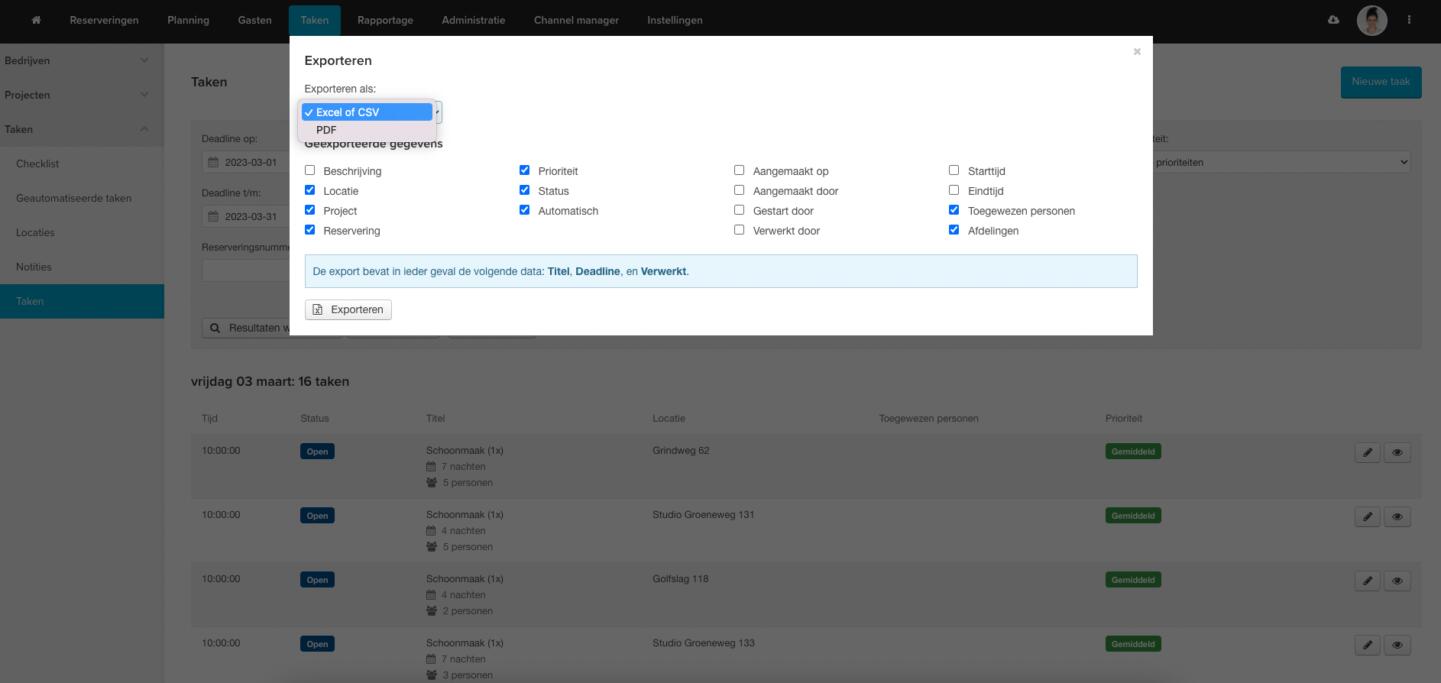1441x683 pixels.
Task: Click the cloud download icon
Action: pos(1332,20)
